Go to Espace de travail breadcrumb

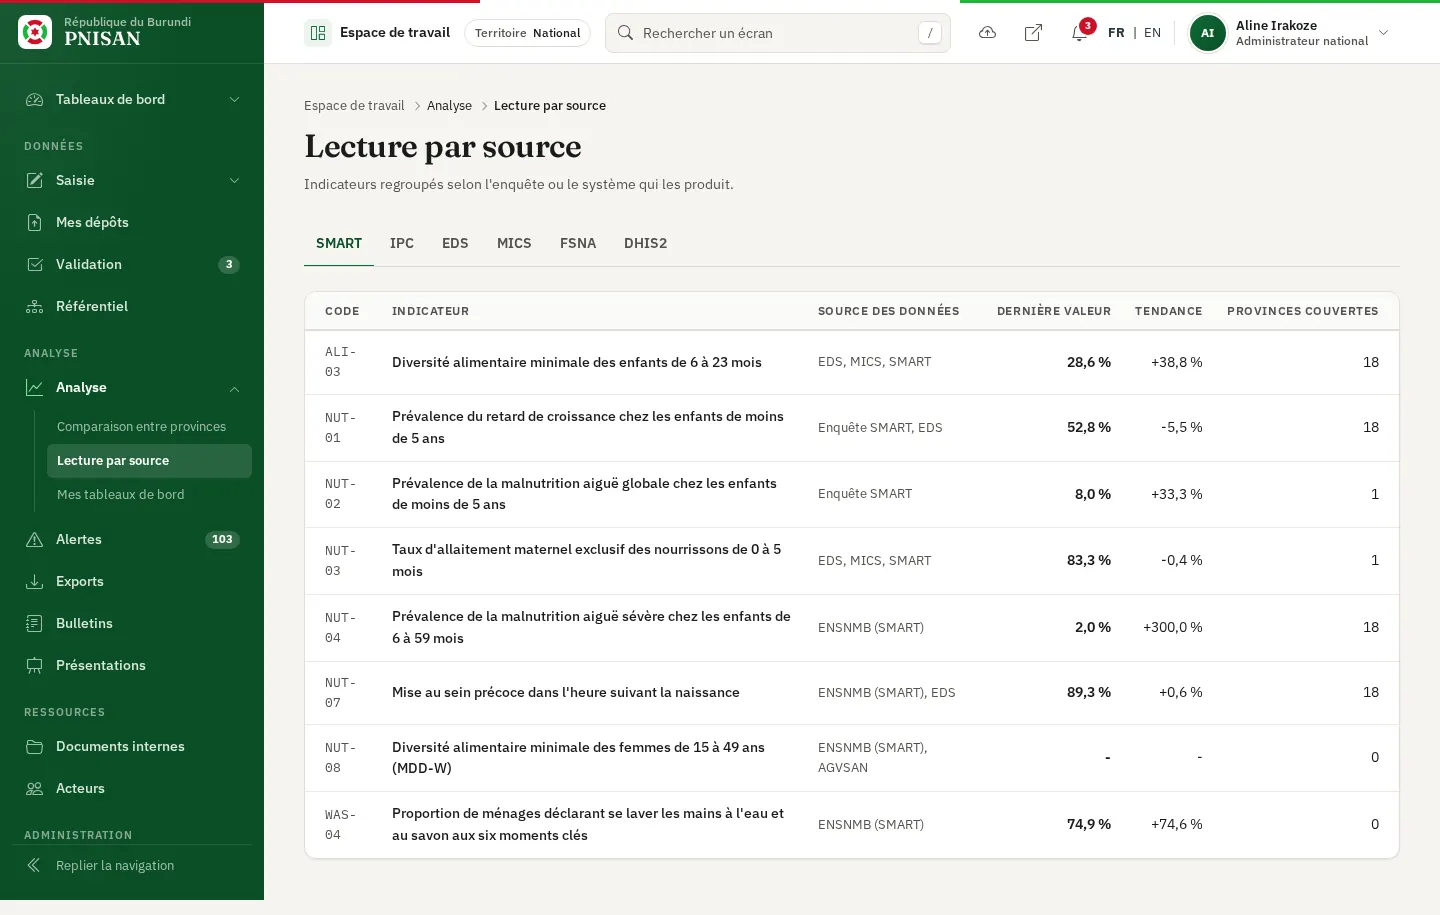(354, 105)
